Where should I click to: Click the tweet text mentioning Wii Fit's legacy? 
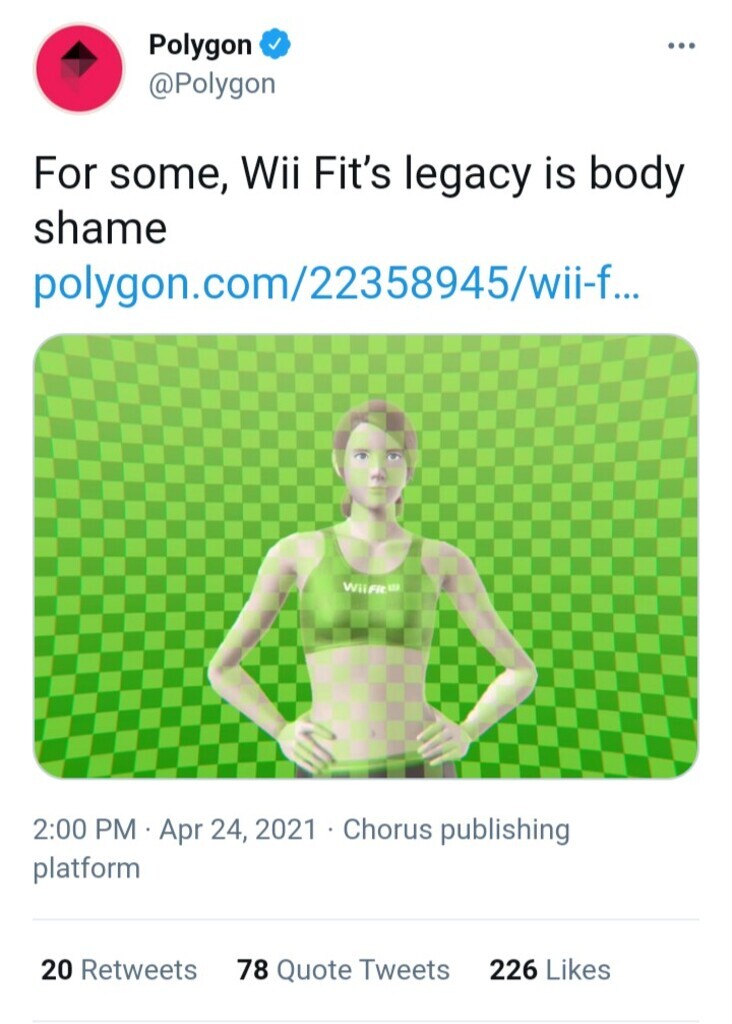click(x=358, y=200)
